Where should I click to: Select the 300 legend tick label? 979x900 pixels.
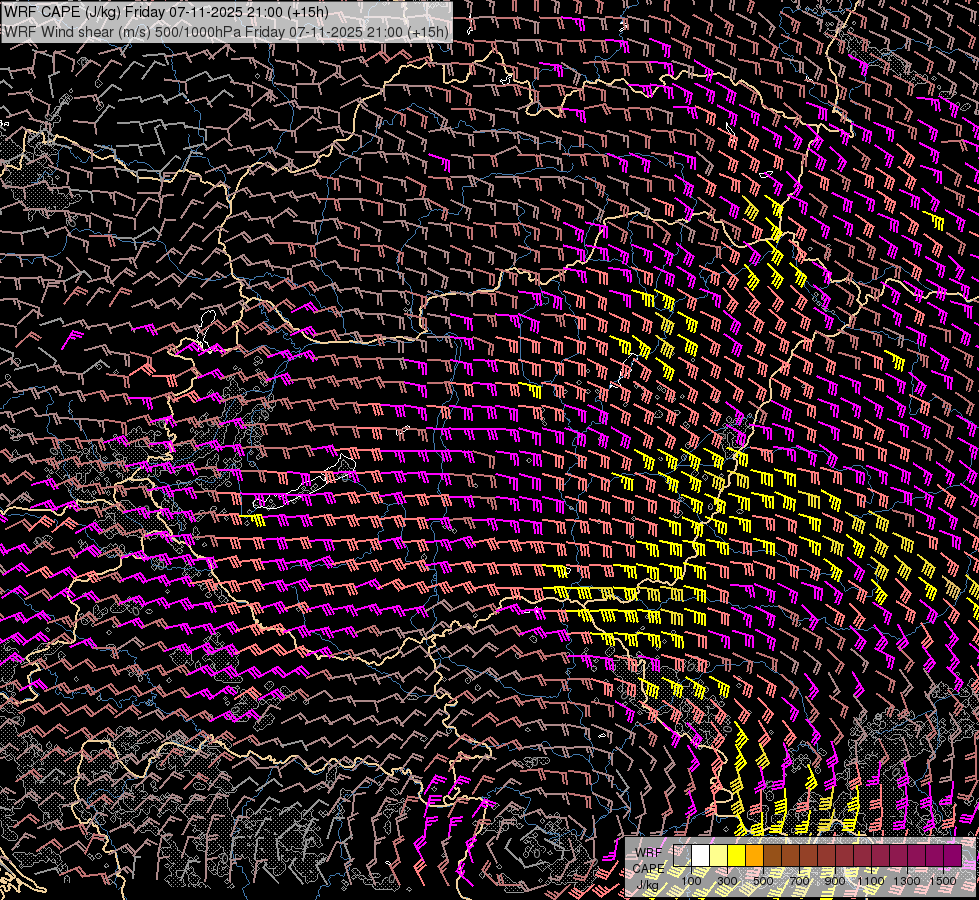coord(727,880)
